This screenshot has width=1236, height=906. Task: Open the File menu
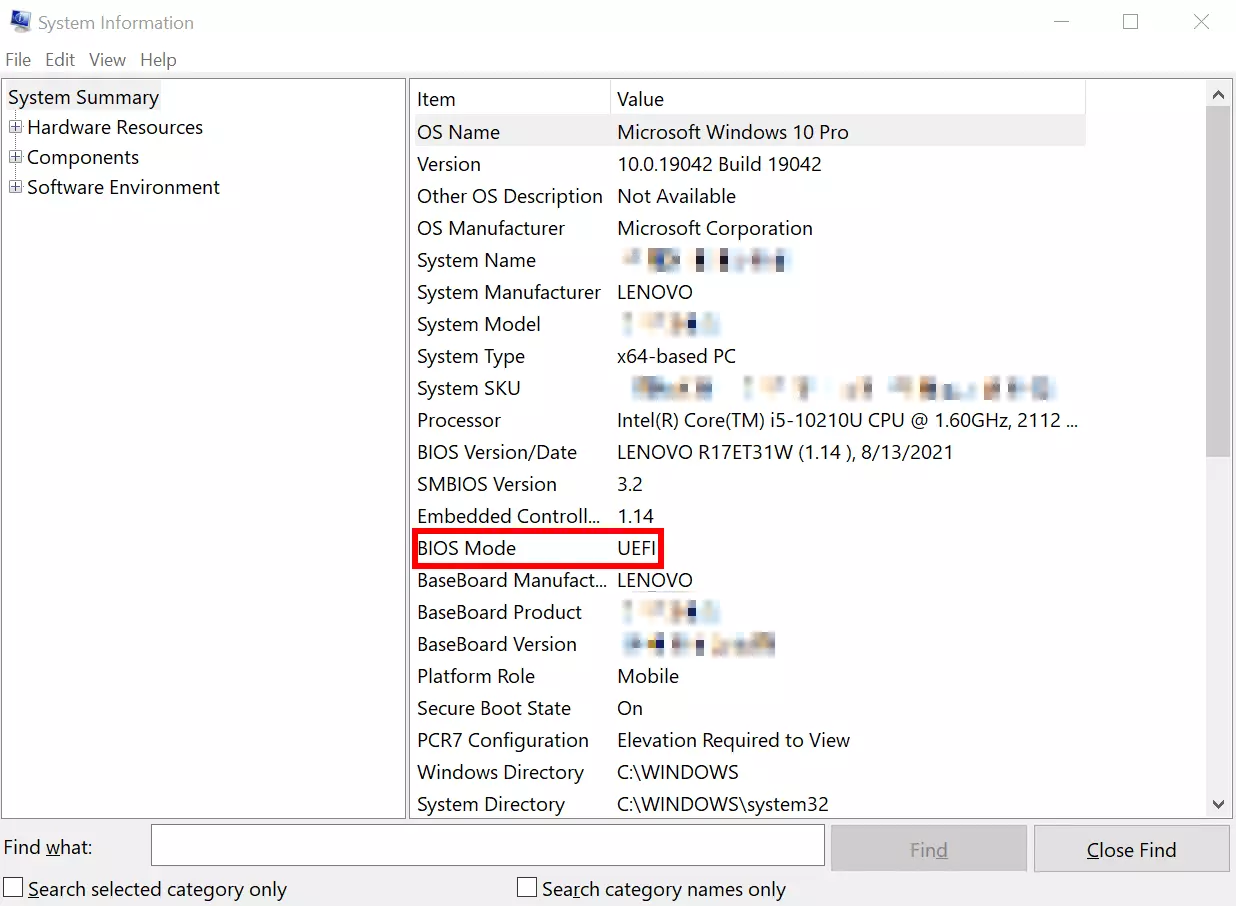[x=18, y=60]
